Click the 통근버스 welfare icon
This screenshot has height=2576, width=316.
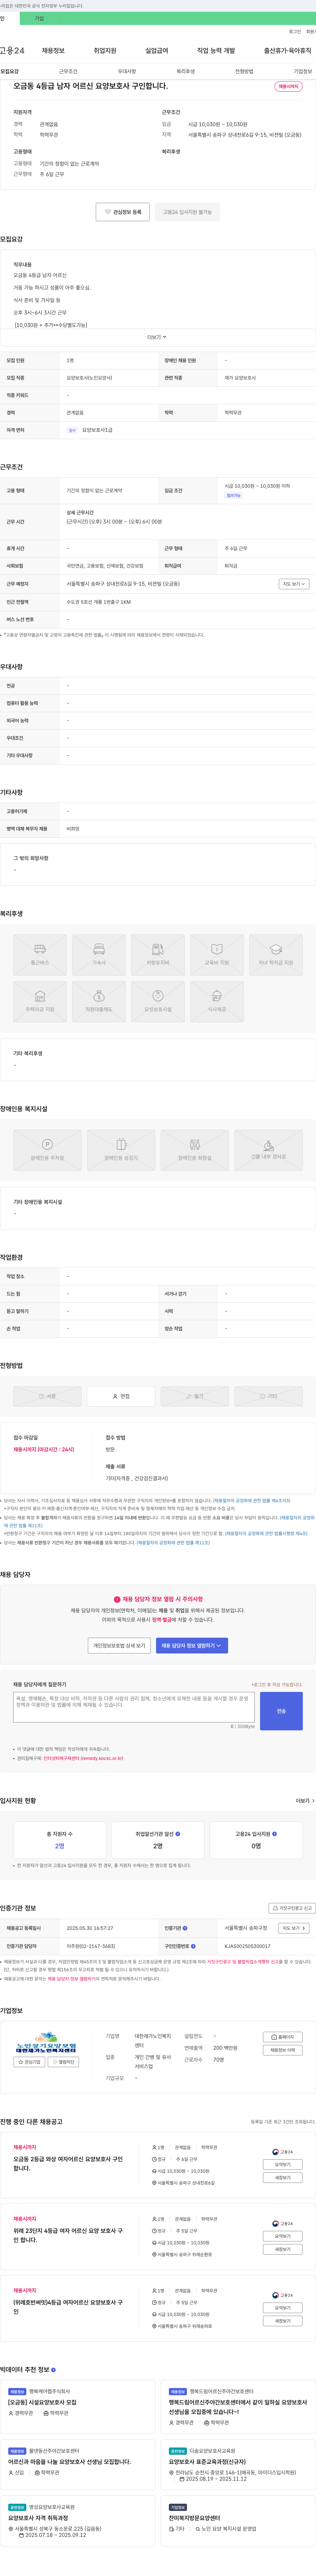point(40,955)
